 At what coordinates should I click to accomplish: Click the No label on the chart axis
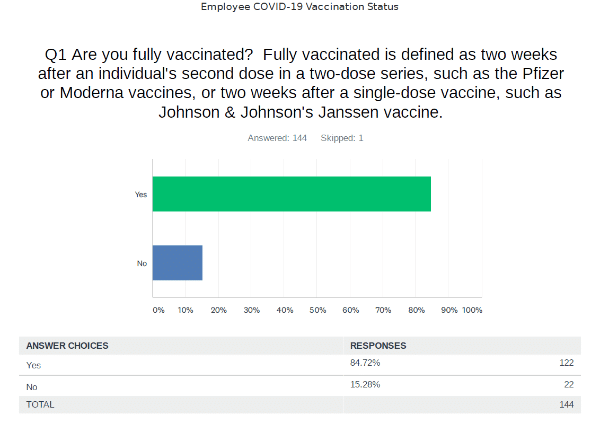142,263
